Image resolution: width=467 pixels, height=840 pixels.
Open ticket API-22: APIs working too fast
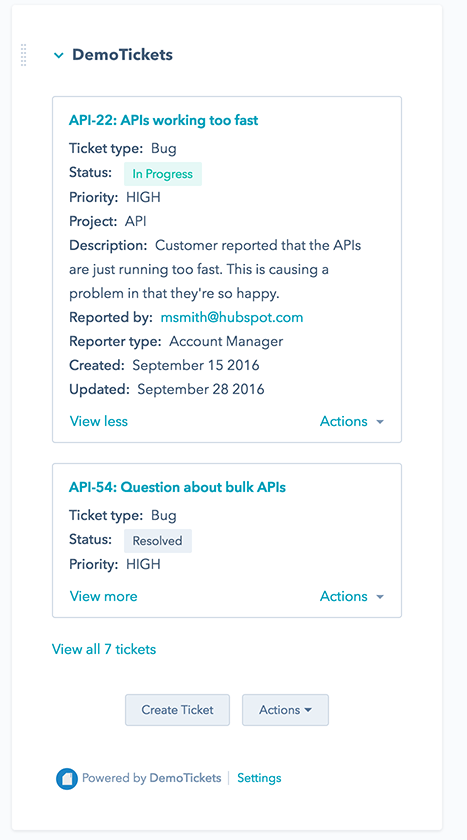163,120
